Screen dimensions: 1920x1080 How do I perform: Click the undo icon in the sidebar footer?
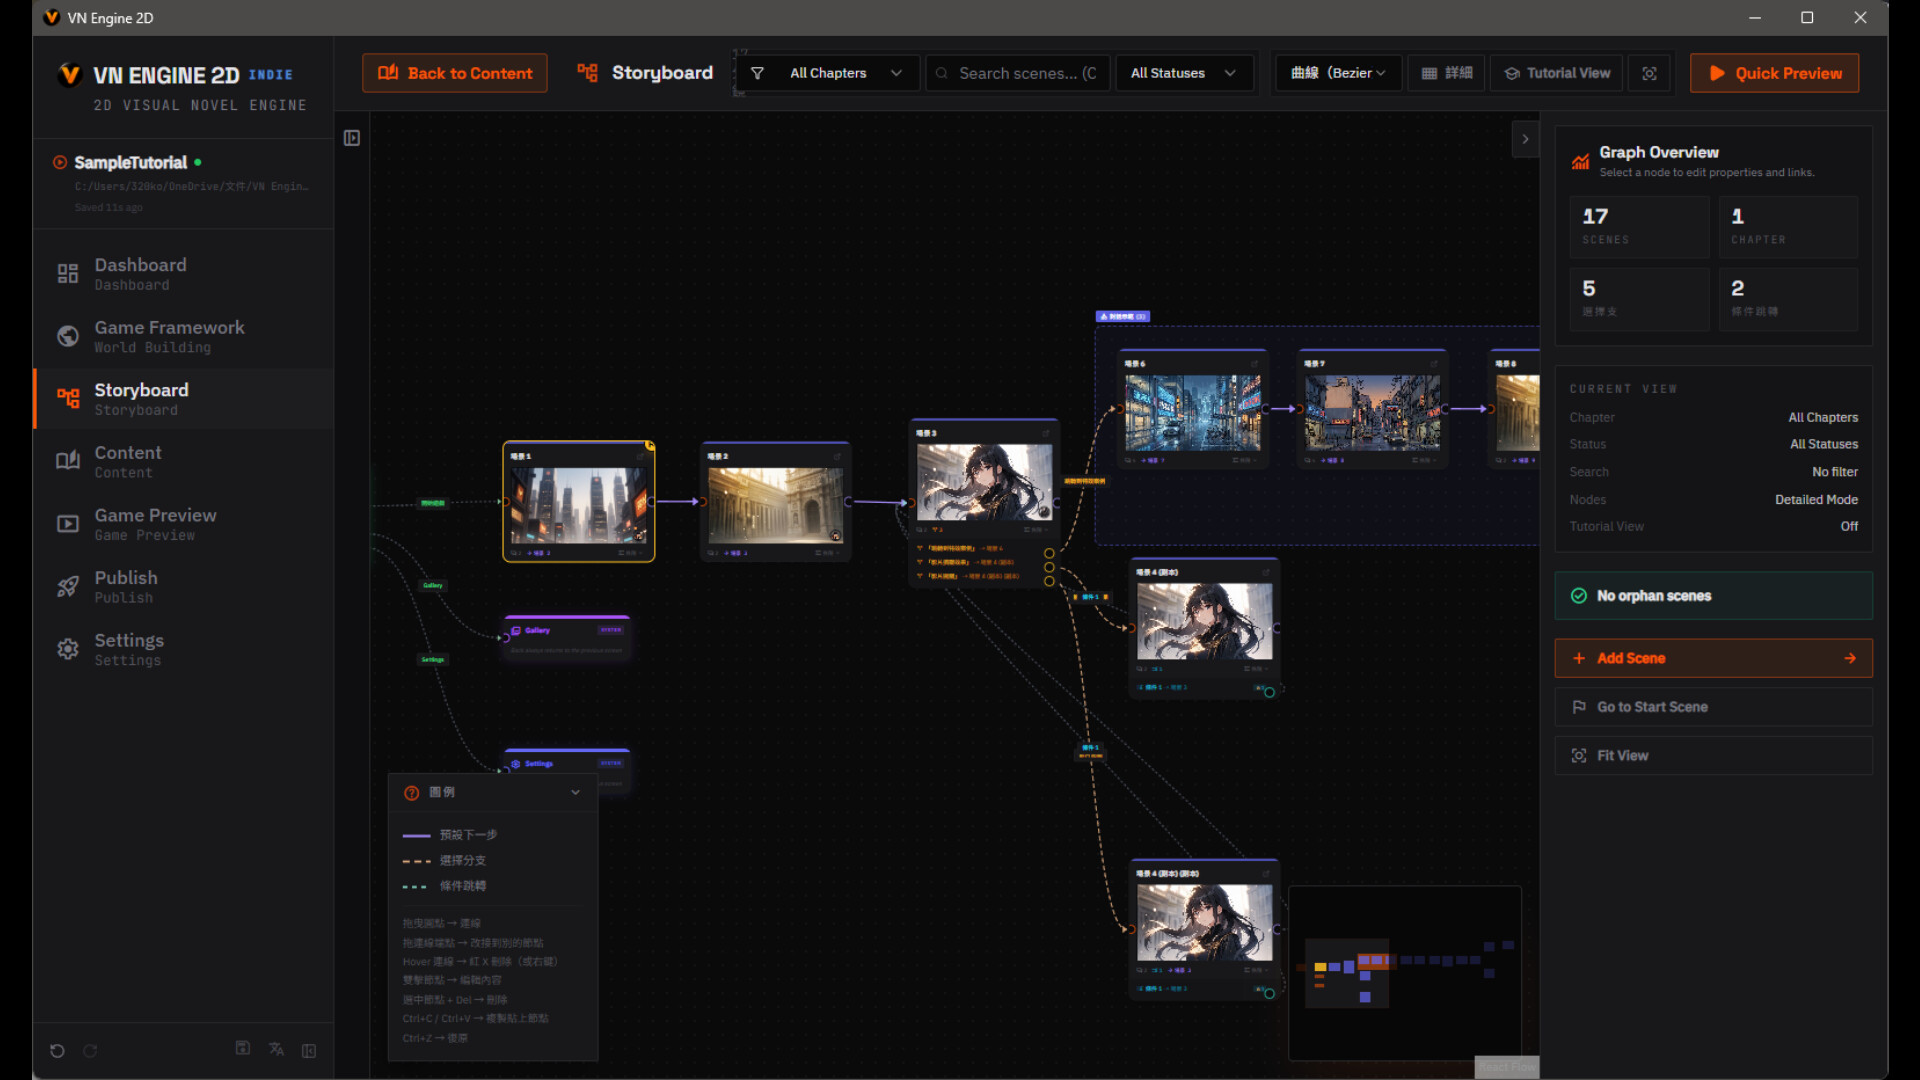(57, 1051)
